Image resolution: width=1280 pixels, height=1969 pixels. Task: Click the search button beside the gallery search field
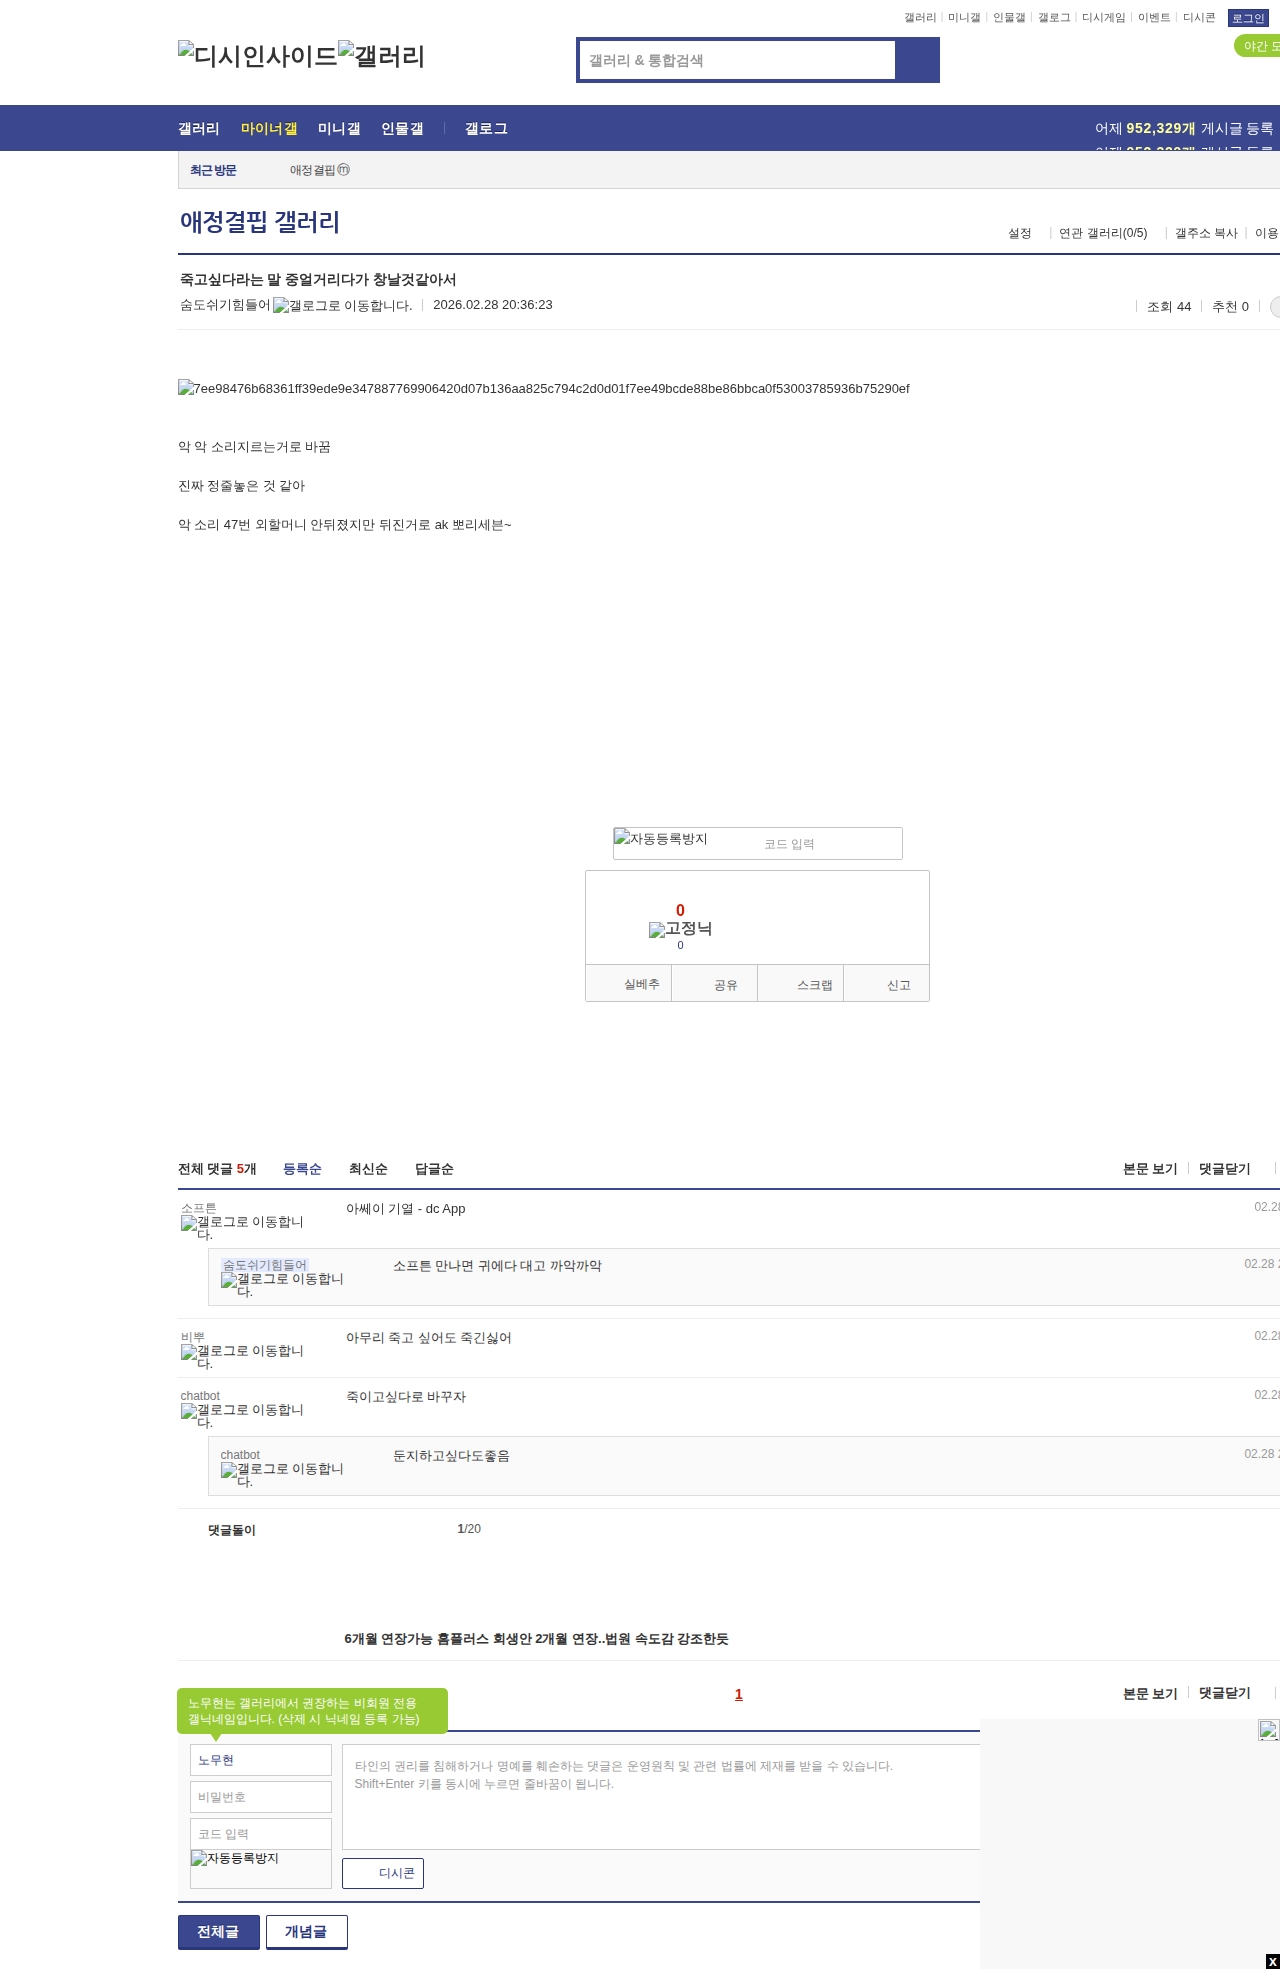click(917, 60)
